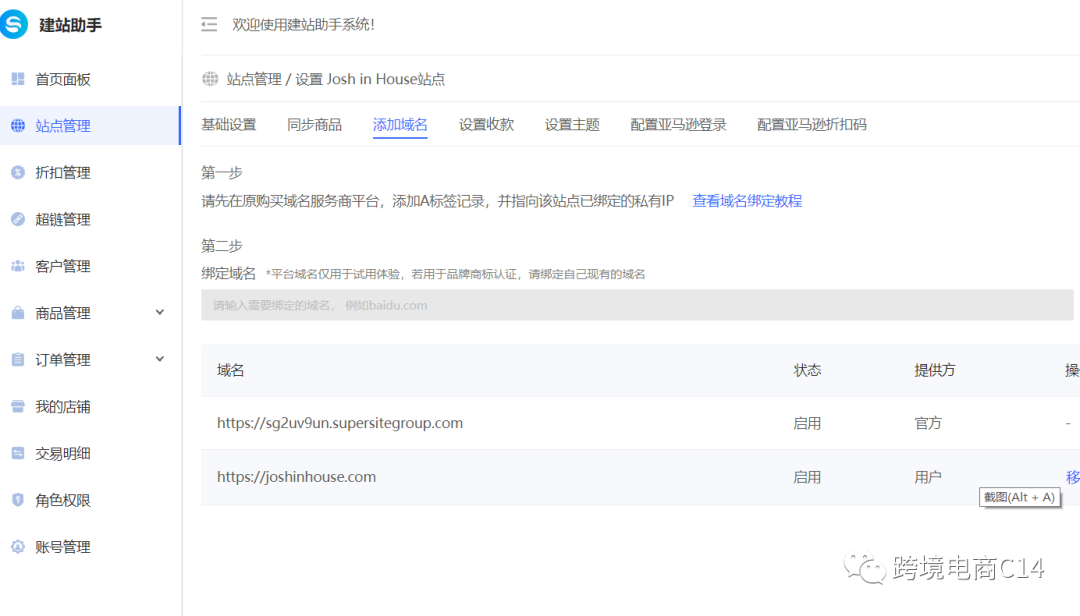Switch to the 配置亚马逊折扣码 tab
The height and width of the screenshot is (616, 1080).
tap(811, 125)
